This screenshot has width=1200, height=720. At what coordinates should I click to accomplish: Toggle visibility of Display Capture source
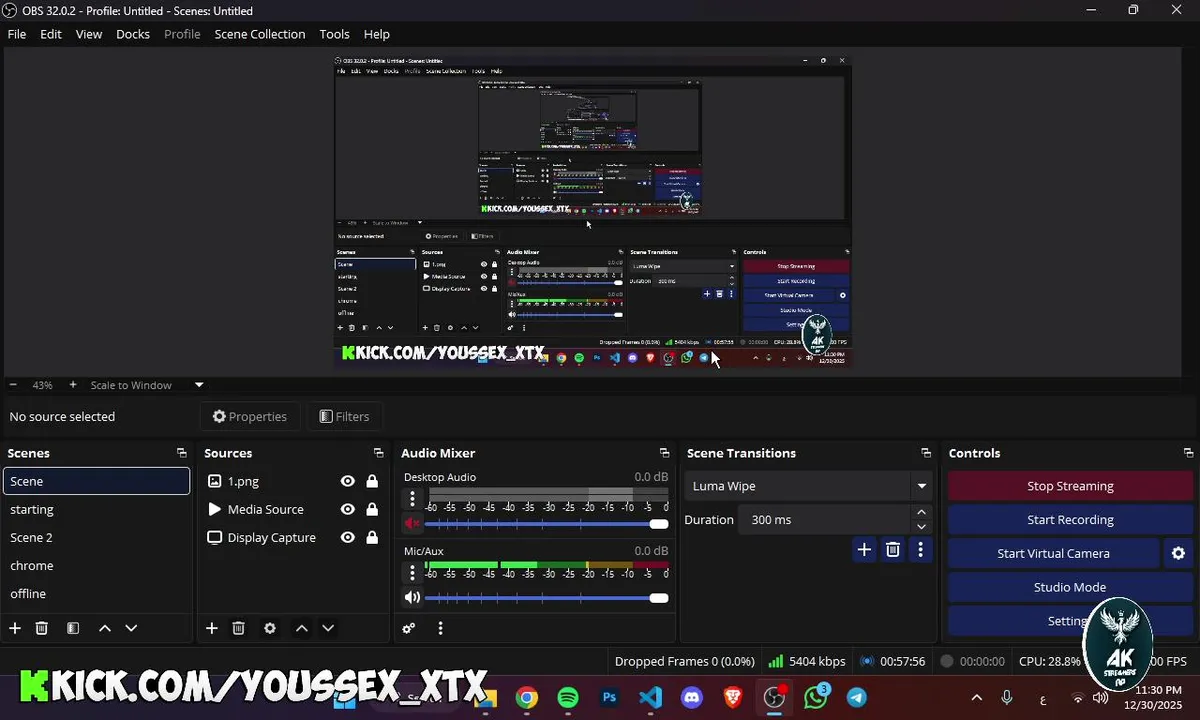coord(348,537)
